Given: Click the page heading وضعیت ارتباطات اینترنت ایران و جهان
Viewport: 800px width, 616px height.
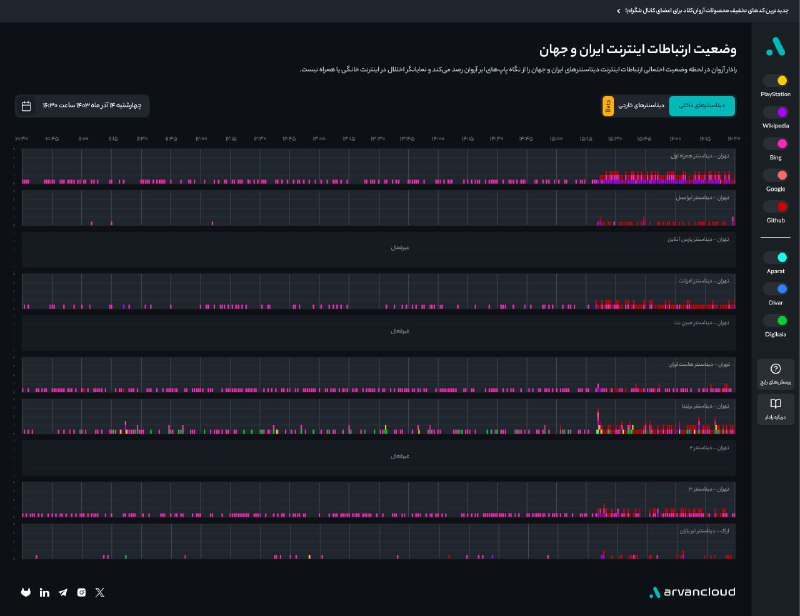Looking at the screenshot, I should pyautogui.click(x=638, y=50).
